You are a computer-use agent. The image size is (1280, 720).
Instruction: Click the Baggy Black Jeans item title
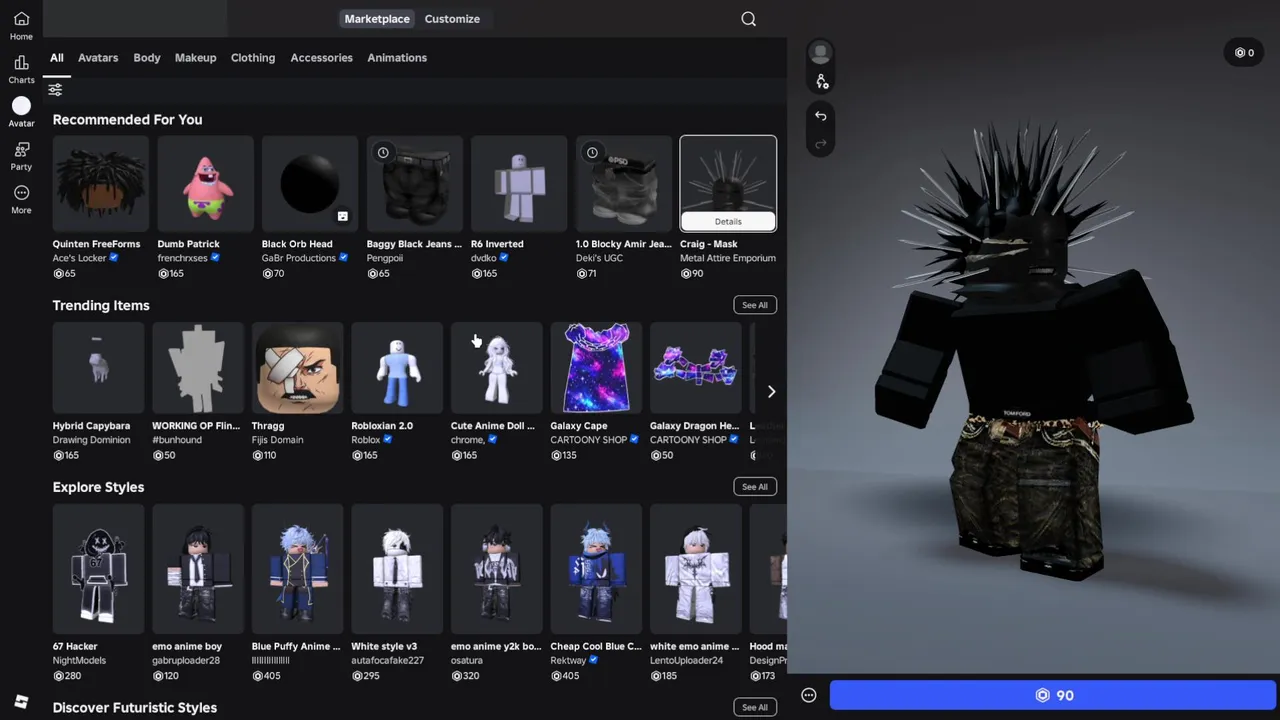(414, 244)
